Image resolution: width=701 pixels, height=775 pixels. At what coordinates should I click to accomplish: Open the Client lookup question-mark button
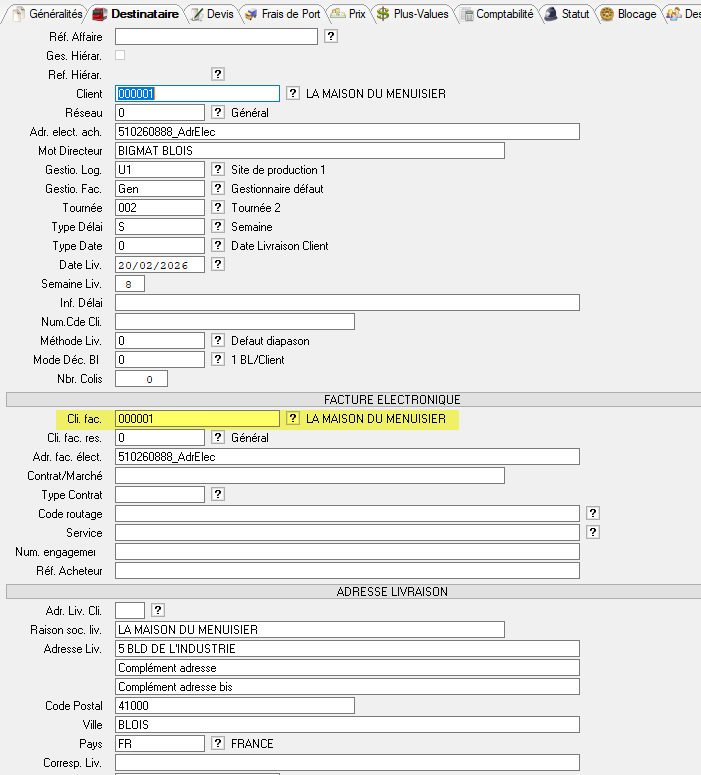tap(293, 93)
